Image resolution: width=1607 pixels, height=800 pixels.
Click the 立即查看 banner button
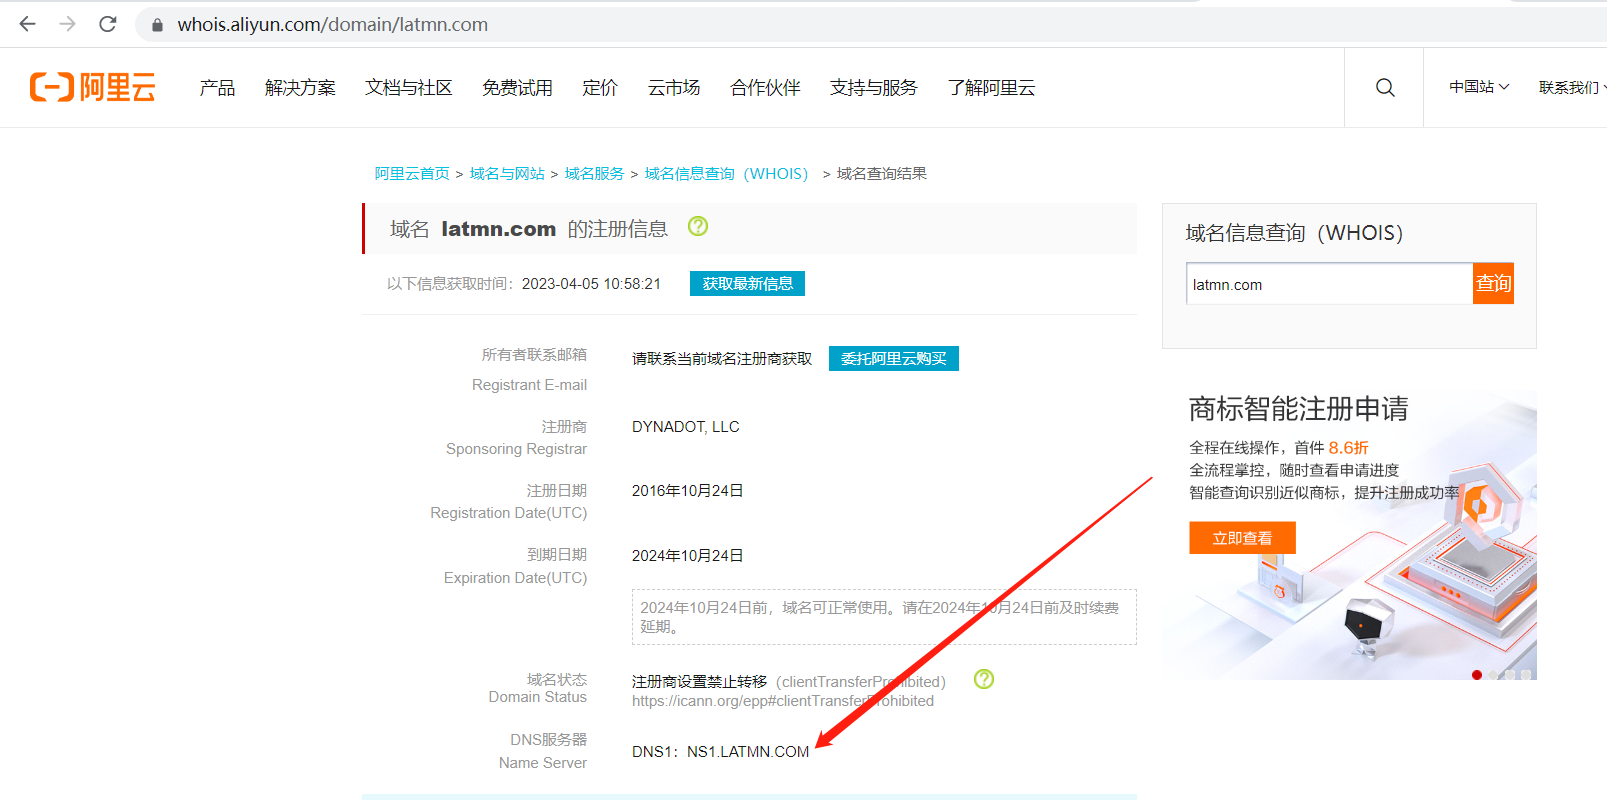(x=1242, y=538)
